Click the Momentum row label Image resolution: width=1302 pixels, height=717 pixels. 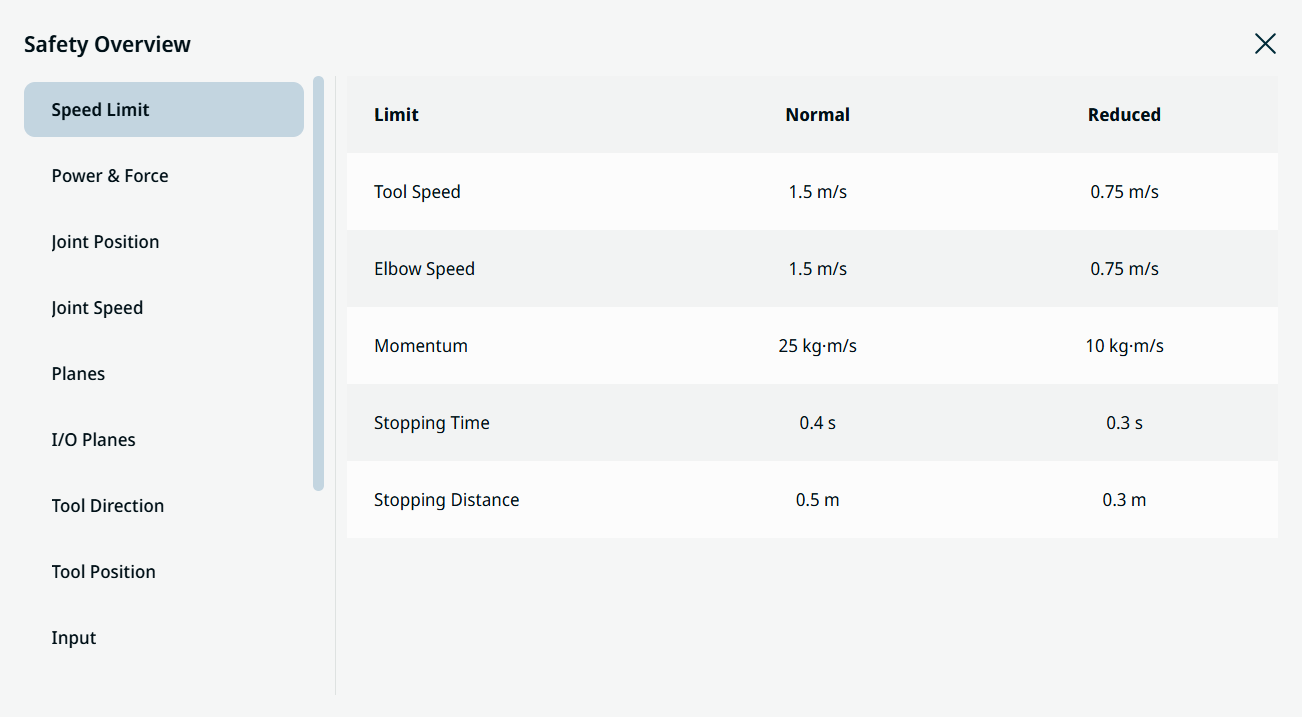[x=421, y=346]
